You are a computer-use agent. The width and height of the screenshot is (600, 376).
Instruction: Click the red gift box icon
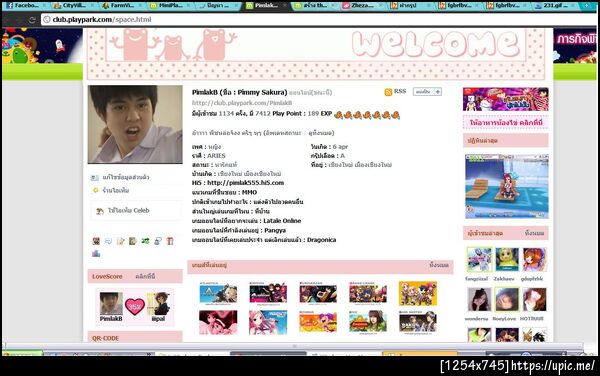click(x=170, y=241)
